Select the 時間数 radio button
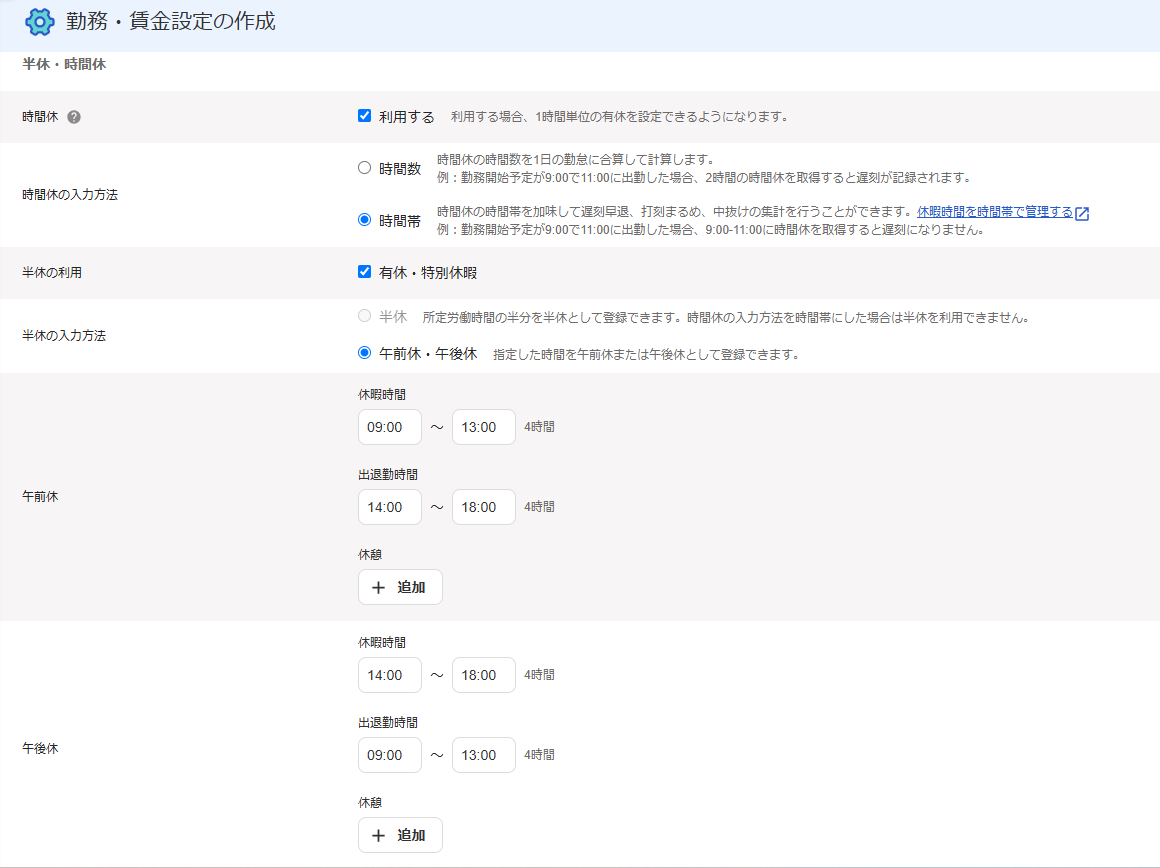The width and height of the screenshot is (1160, 868). click(x=364, y=168)
